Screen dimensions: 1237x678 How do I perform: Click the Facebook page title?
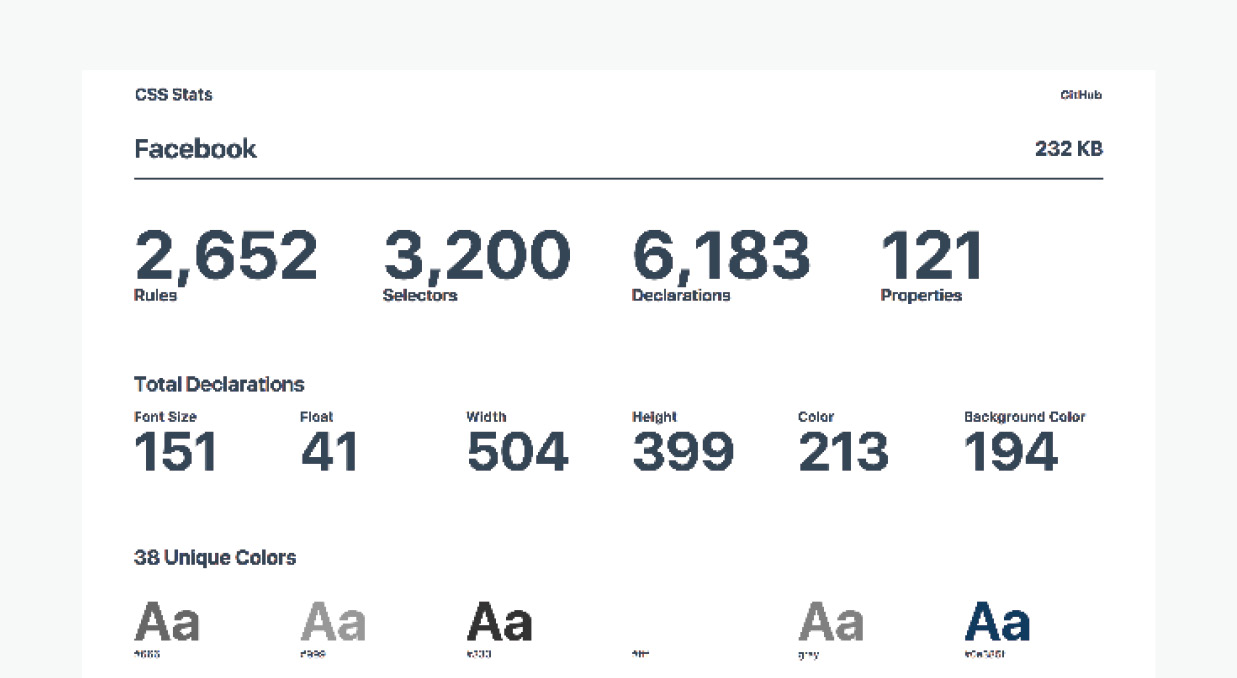pyautogui.click(x=195, y=149)
